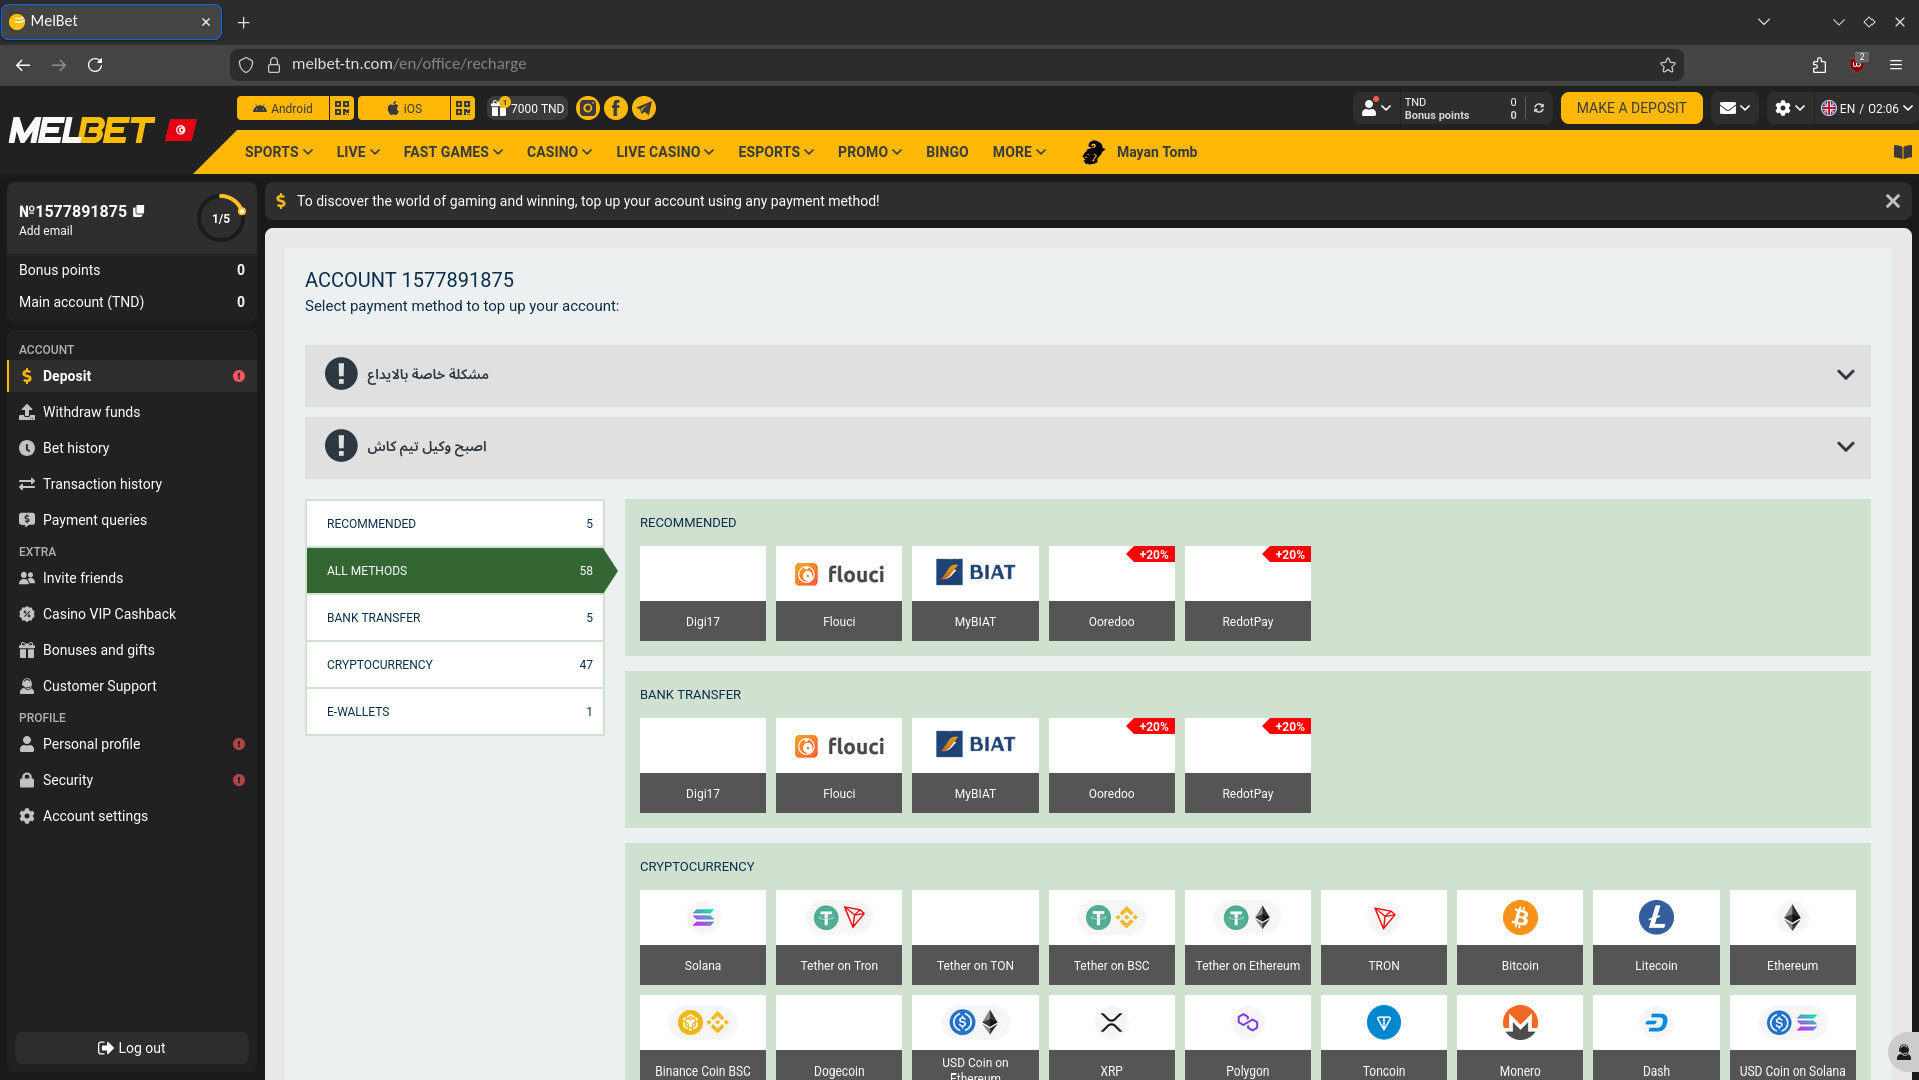
Task: Open the Instagram social icon
Action: coord(588,108)
